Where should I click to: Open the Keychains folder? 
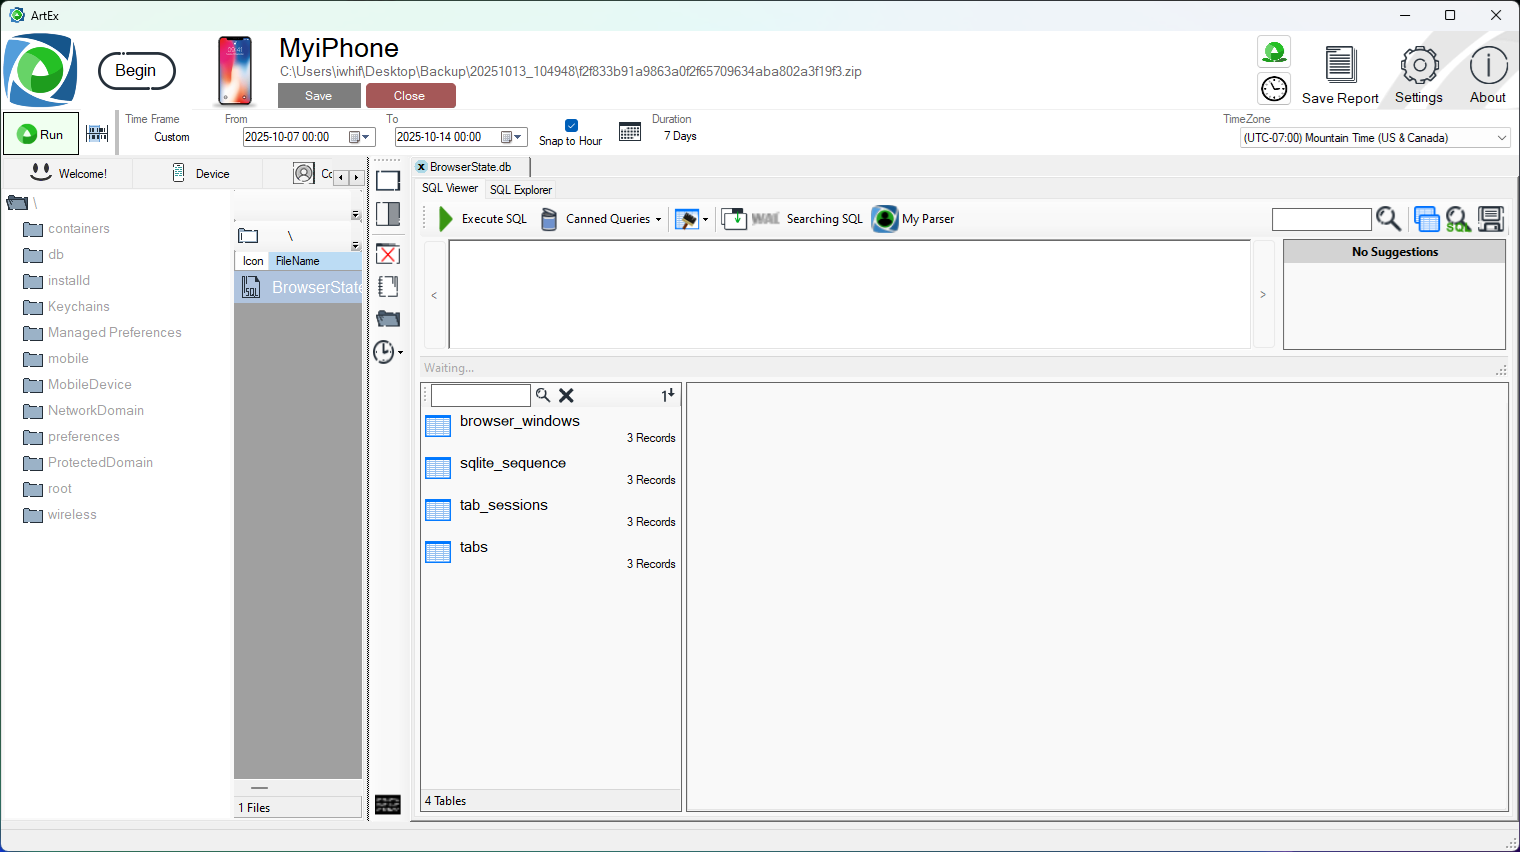pos(78,307)
